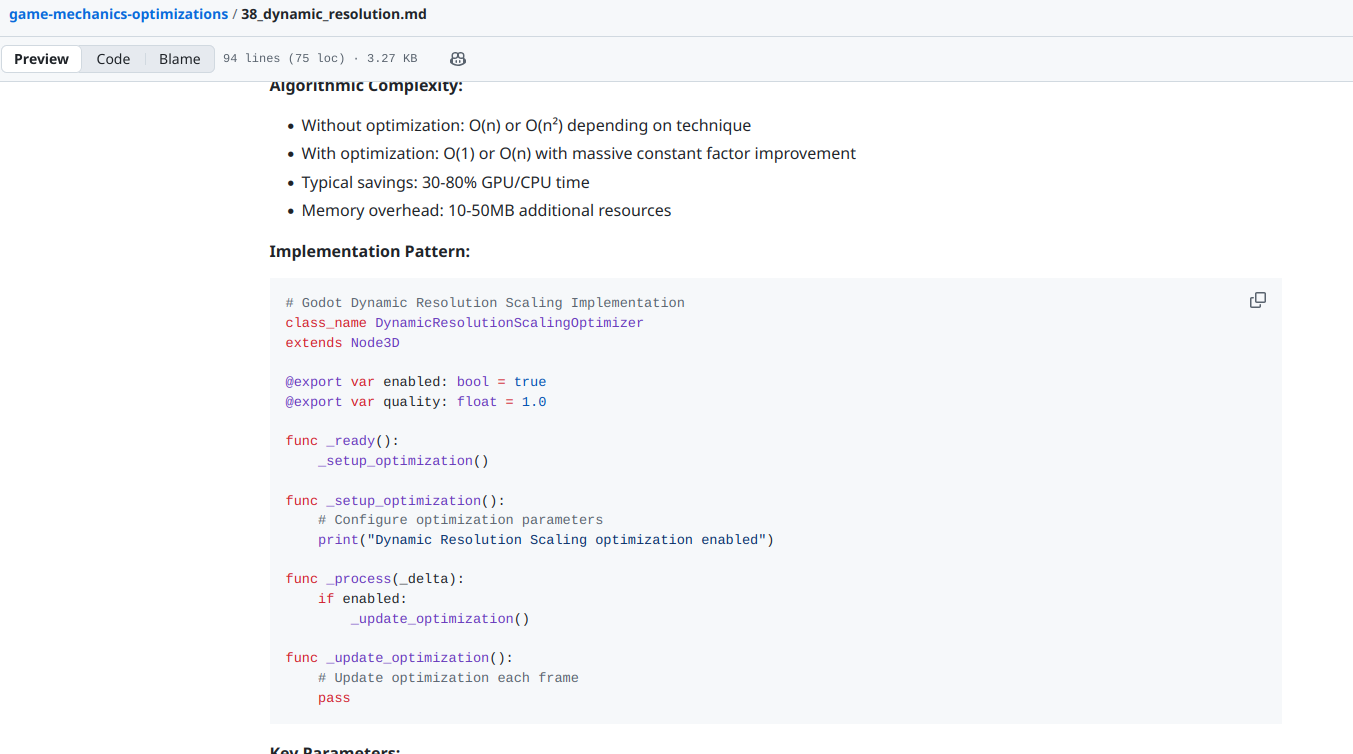Image resolution: width=1353 pixels, height=754 pixels.
Task: Click the 'Typical savings' bullet point
Action: click(x=445, y=182)
